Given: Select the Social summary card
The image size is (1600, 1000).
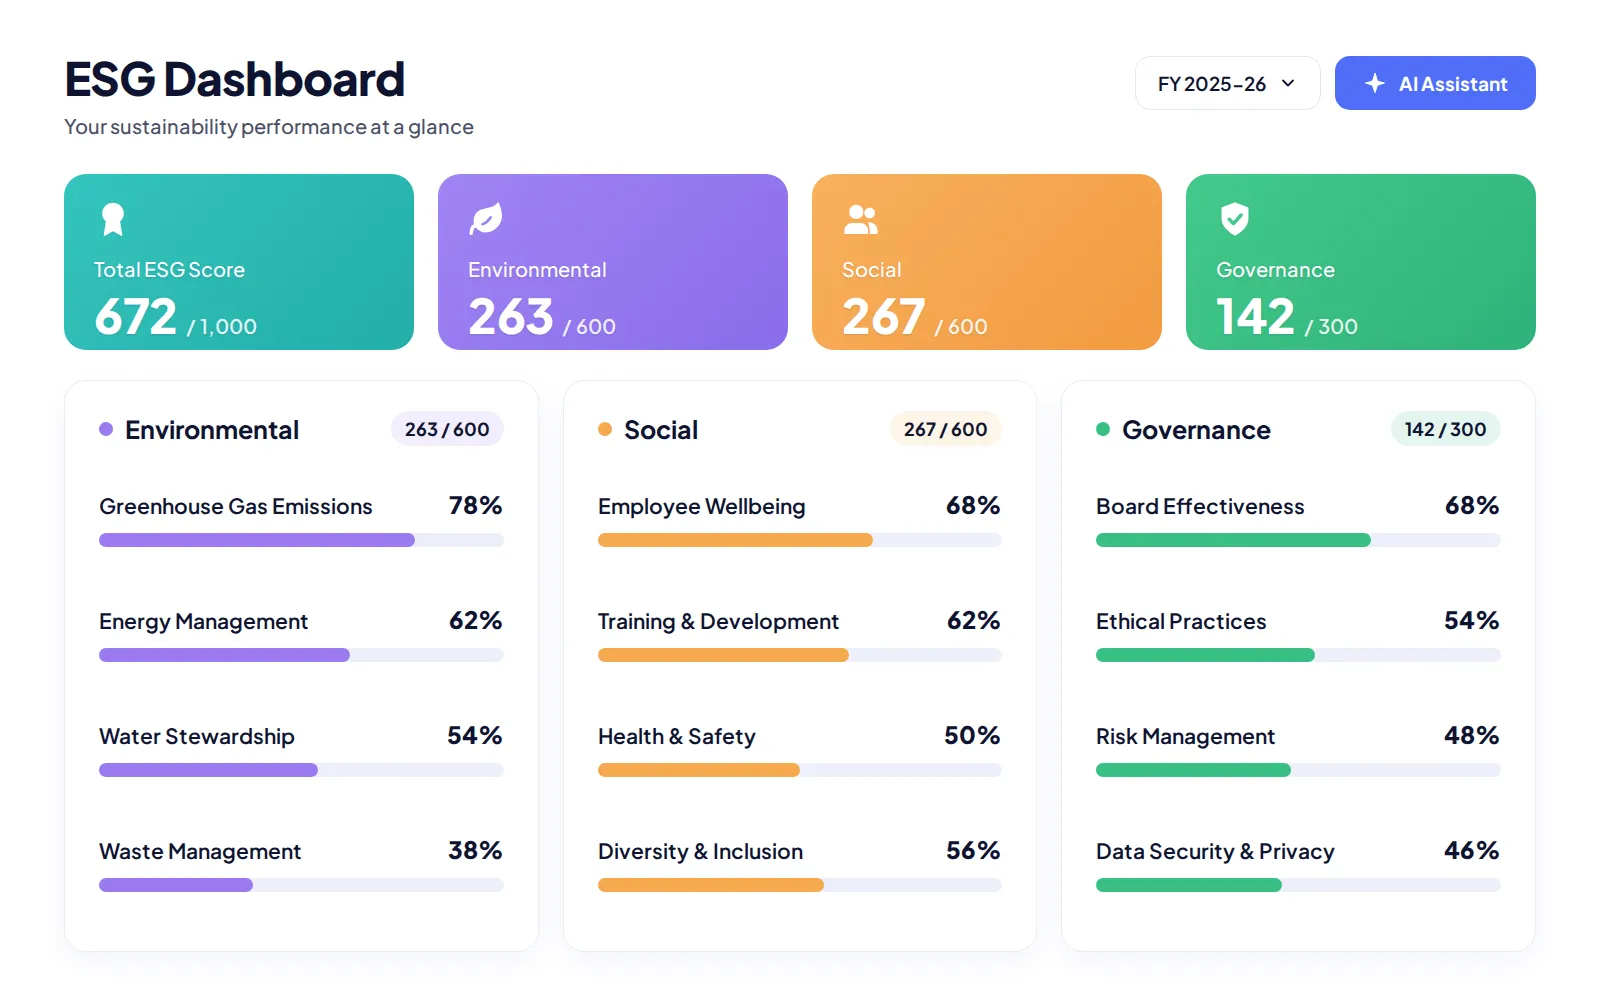Looking at the screenshot, I should pos(987,262).
